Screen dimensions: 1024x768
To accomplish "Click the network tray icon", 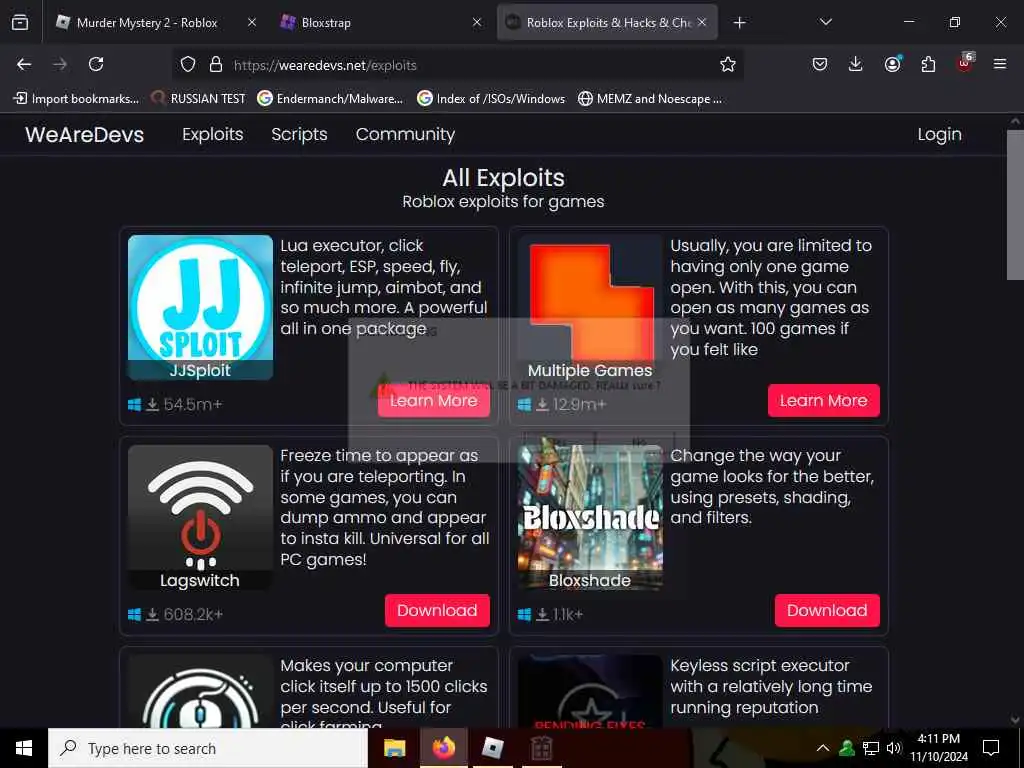I will [x=871, y=748].
